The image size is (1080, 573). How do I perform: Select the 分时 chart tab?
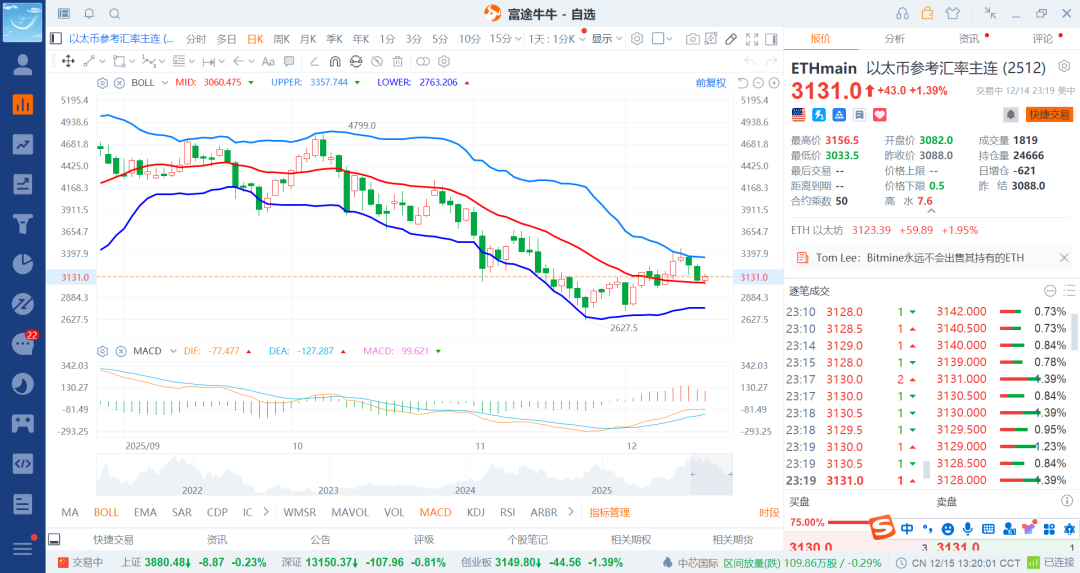[x=196, y=39]
